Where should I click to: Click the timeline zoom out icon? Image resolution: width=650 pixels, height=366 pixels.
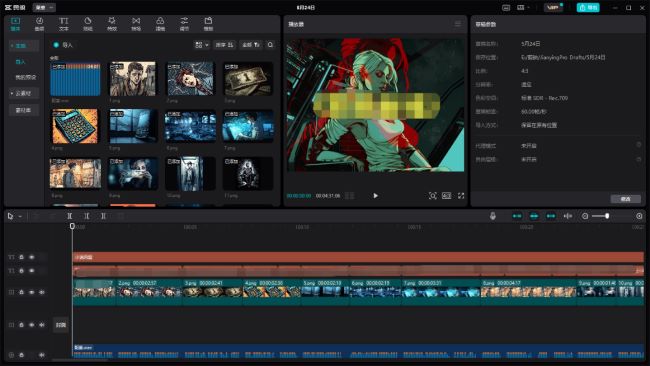(585, 216)
